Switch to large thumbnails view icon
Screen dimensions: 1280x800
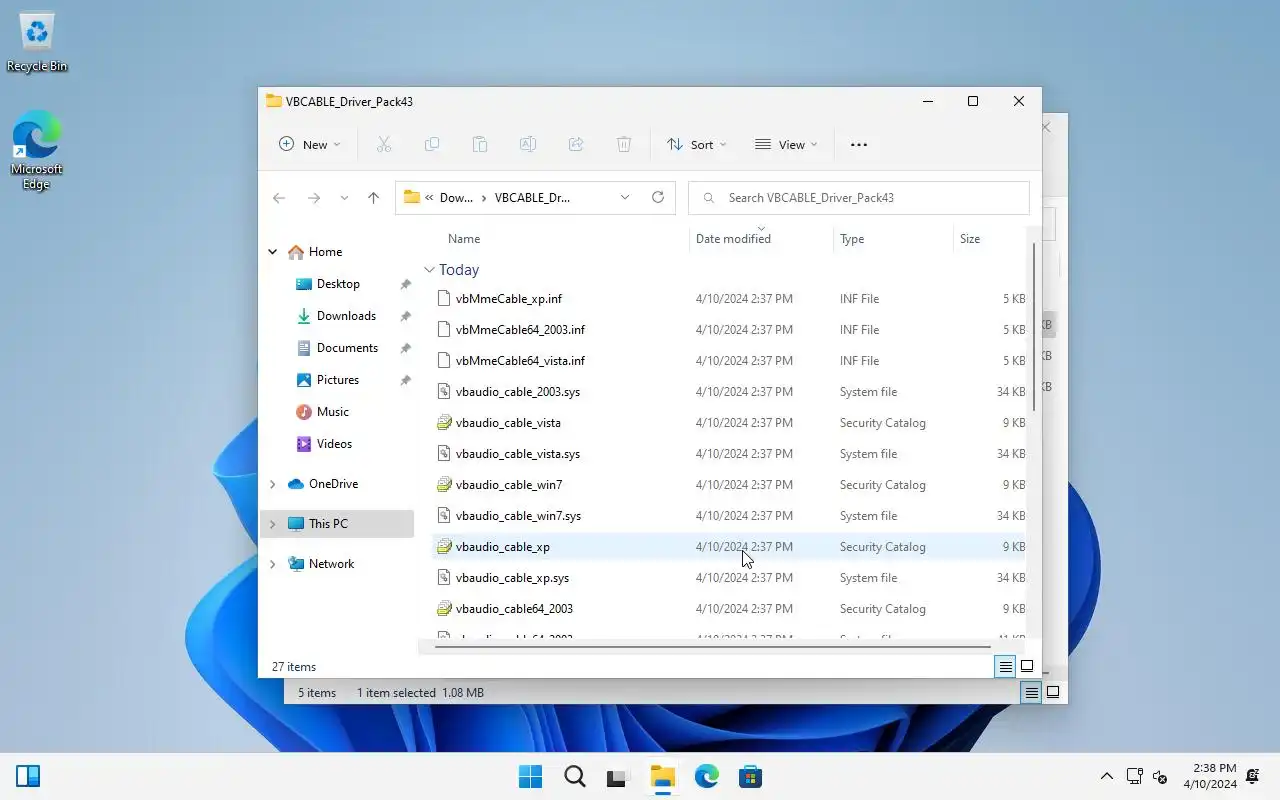click(1027, 666)
